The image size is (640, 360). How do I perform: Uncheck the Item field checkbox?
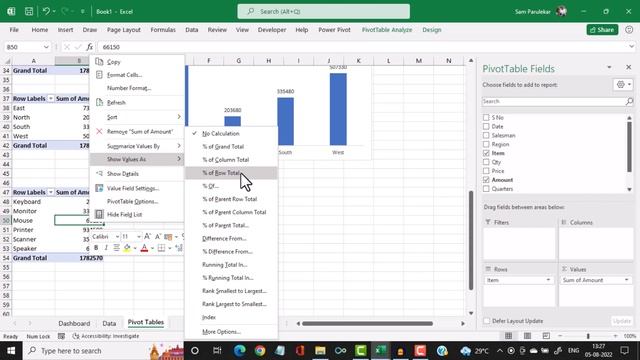(486, 153)
